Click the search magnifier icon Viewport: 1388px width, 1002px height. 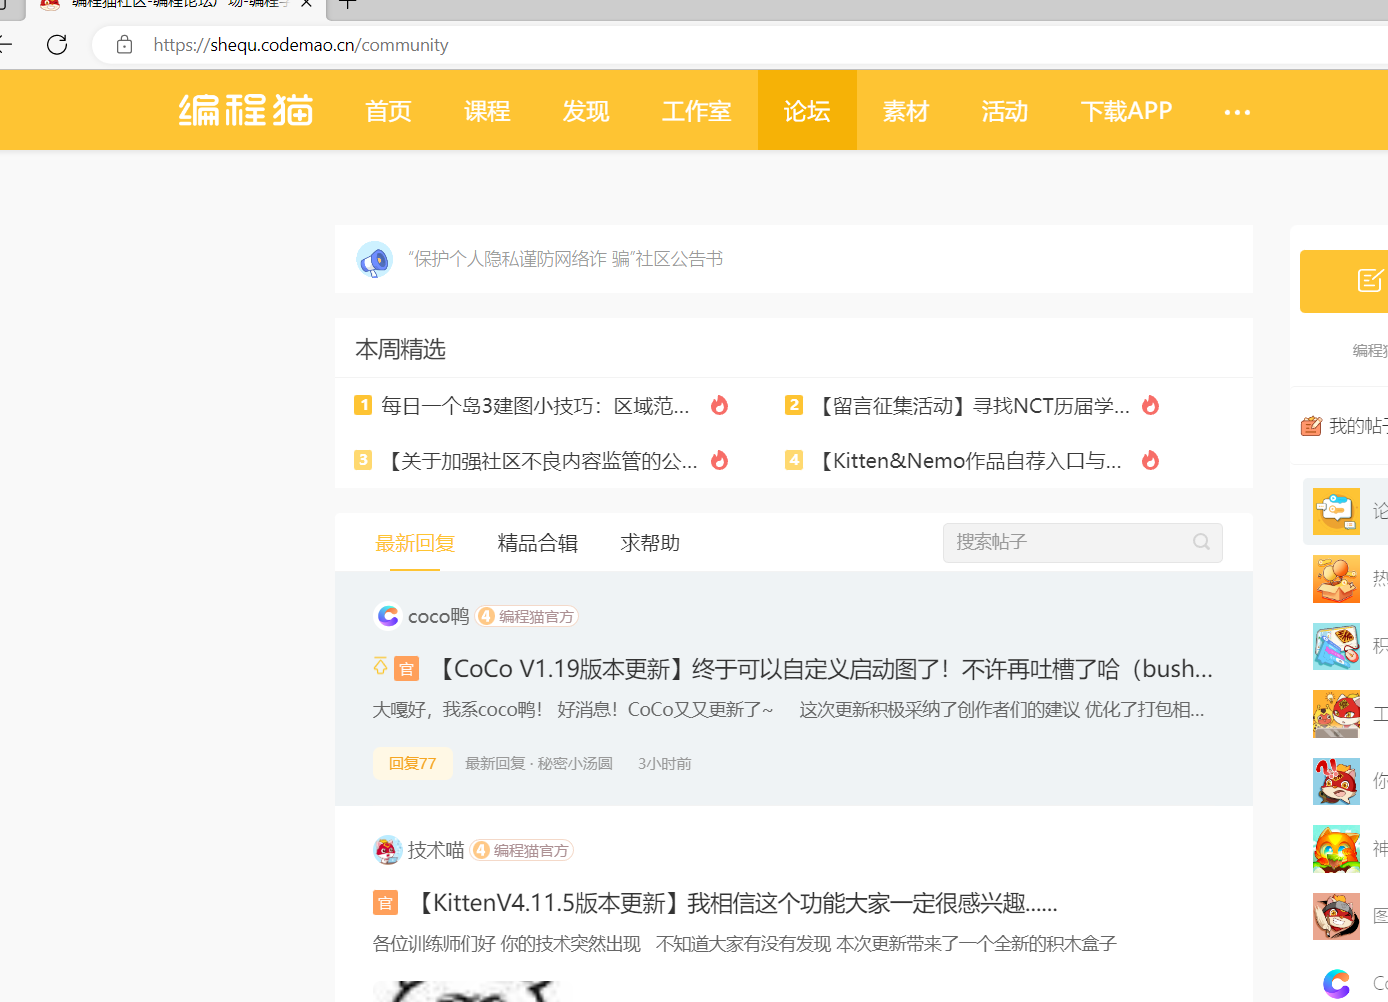tap(1201, 542)
